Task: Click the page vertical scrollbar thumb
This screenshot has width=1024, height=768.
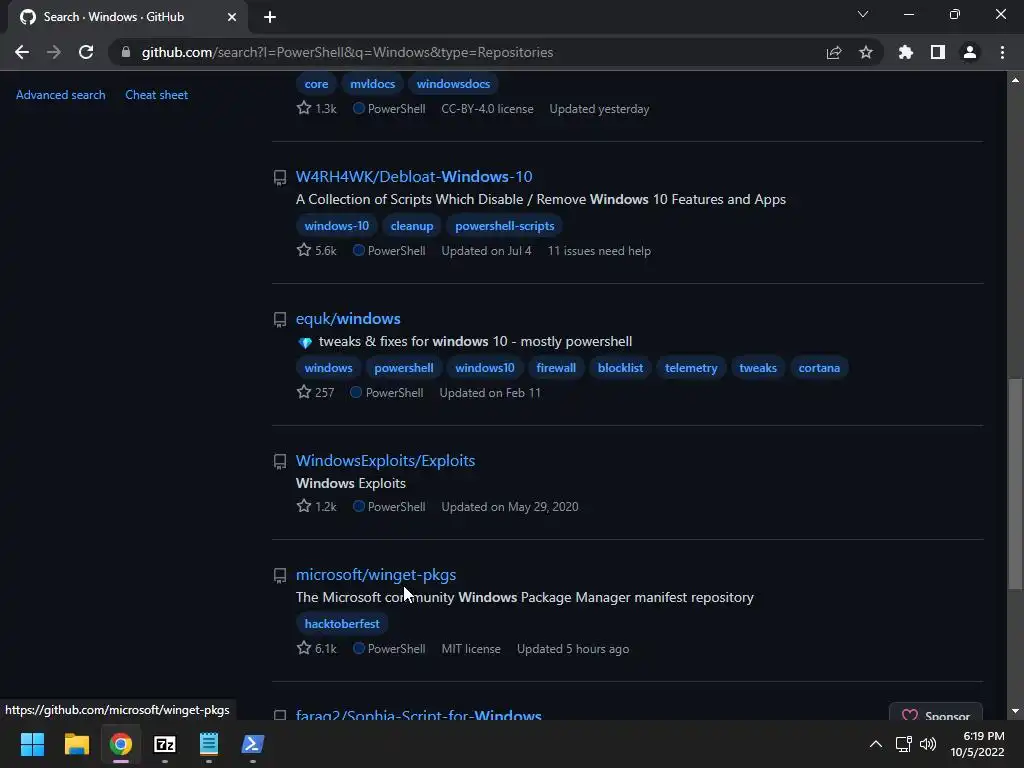Action: pos(1015,483)
